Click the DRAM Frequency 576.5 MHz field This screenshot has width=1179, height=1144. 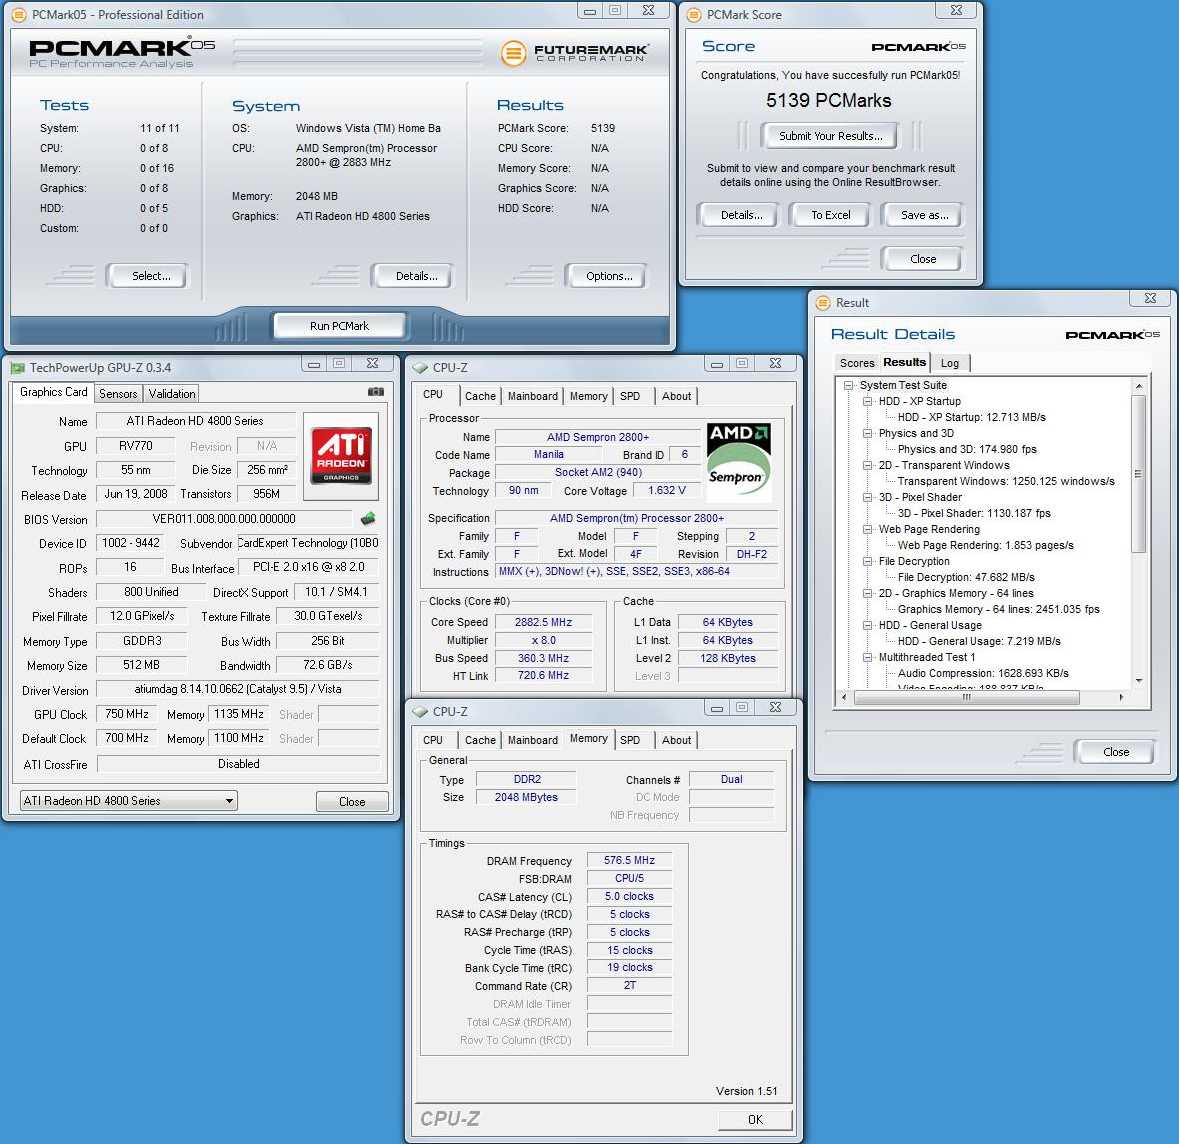click(x=629, y=860)
